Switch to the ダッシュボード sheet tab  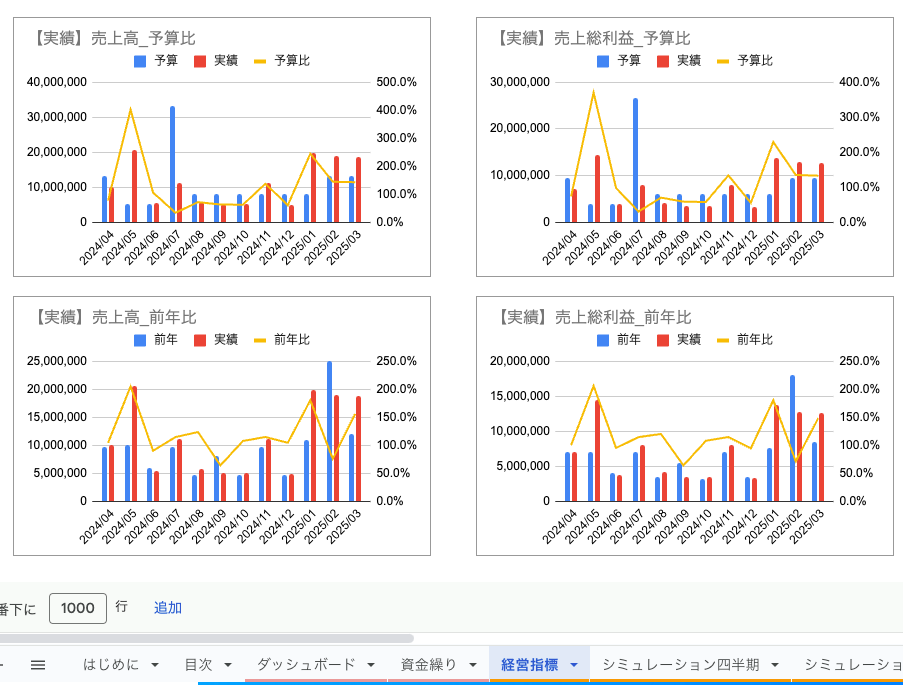306,665
